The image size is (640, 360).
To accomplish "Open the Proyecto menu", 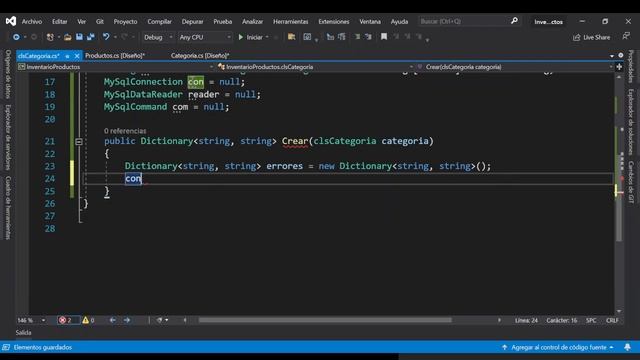I will tap(125, 22).
